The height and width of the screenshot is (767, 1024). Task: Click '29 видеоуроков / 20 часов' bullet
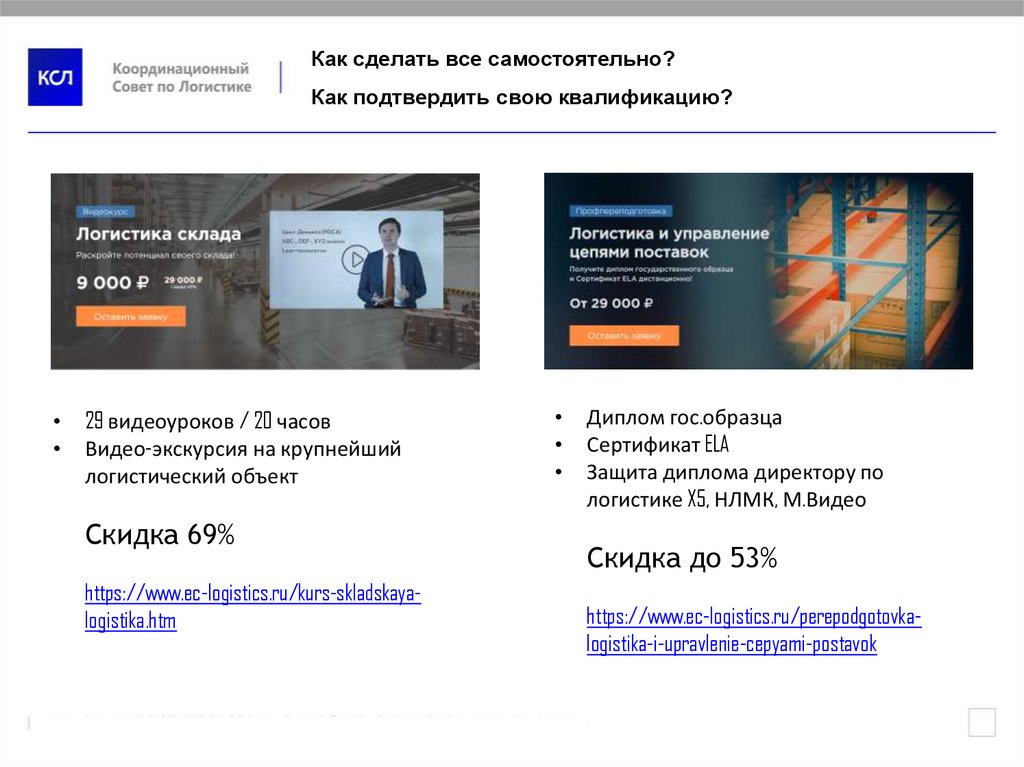208,421
